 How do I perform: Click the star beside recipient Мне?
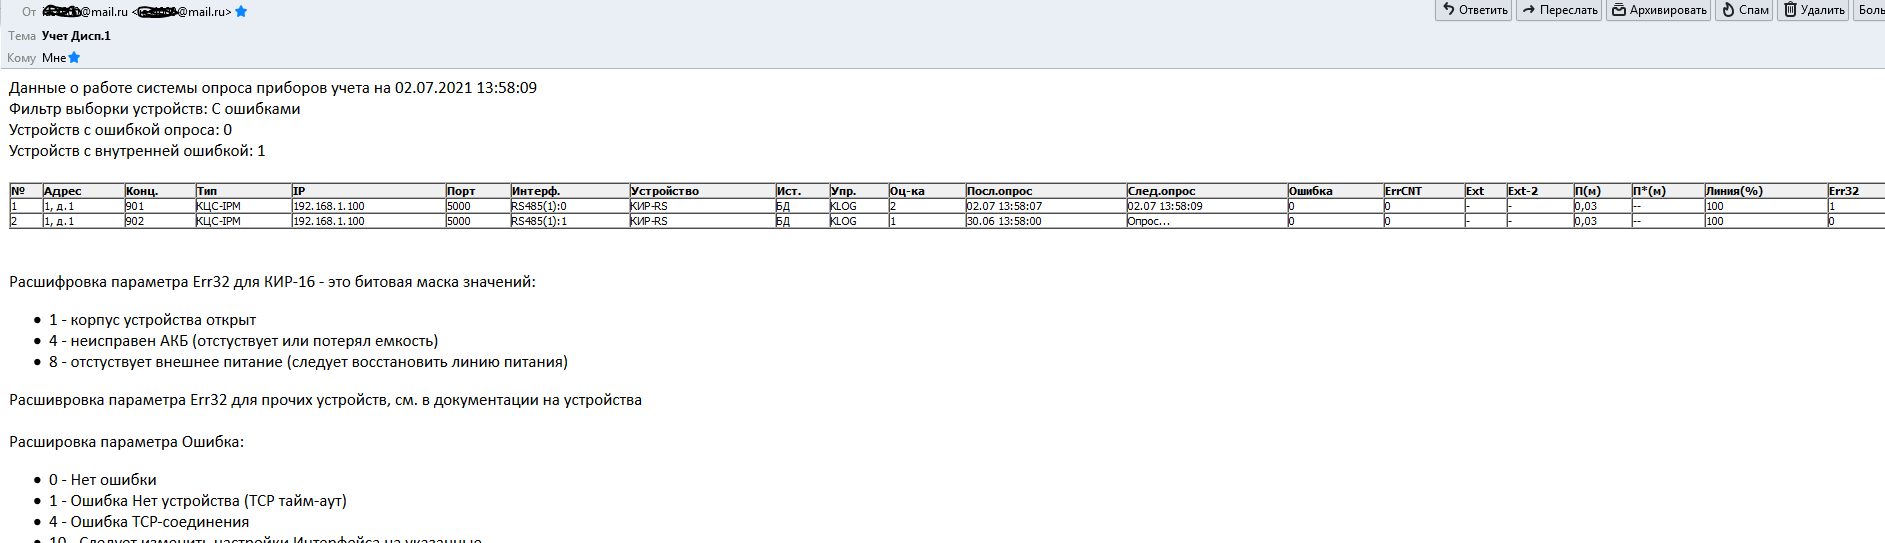click(x=74, y=58)
